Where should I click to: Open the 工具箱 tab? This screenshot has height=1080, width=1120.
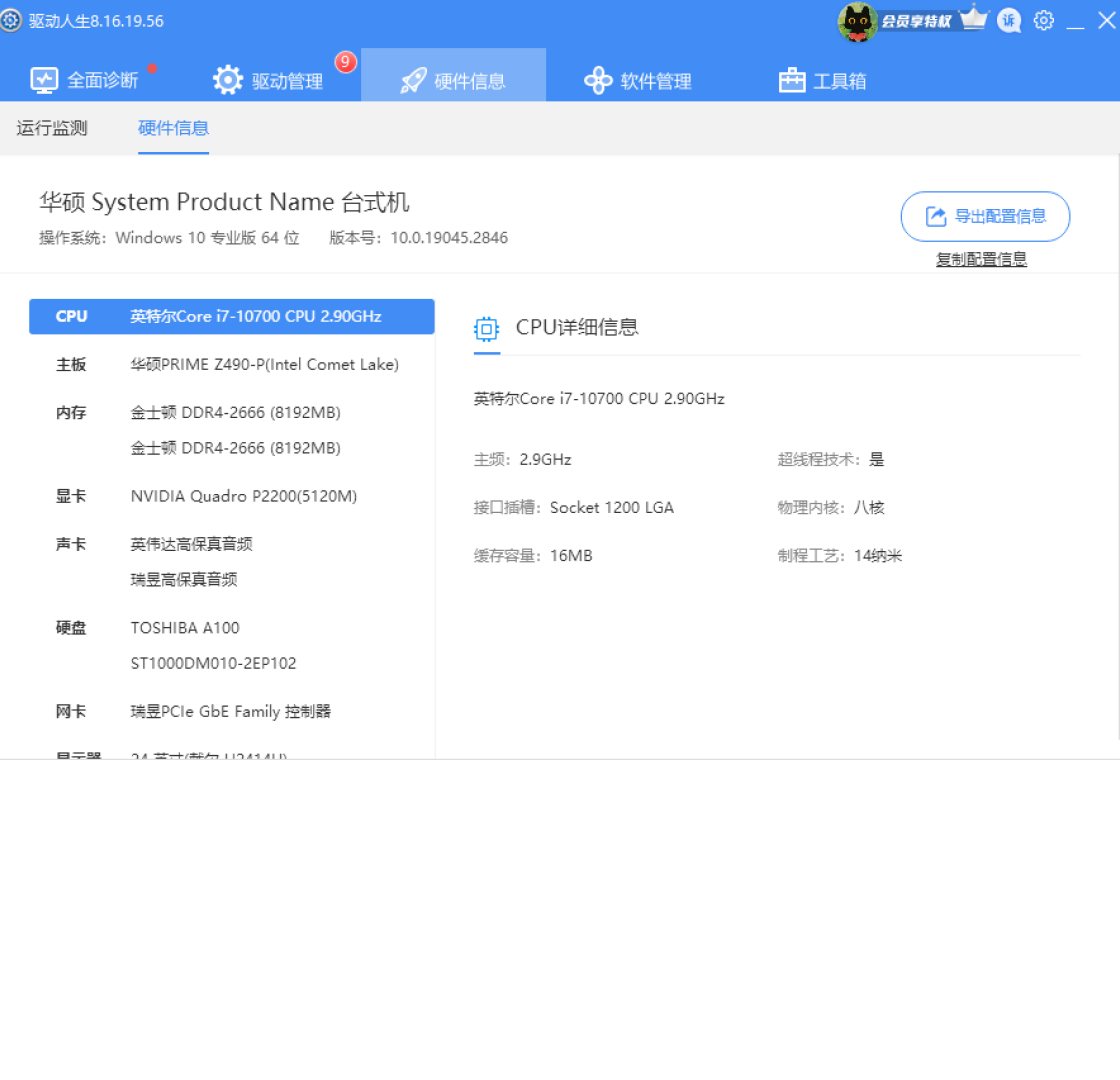(x=823, y=80)
